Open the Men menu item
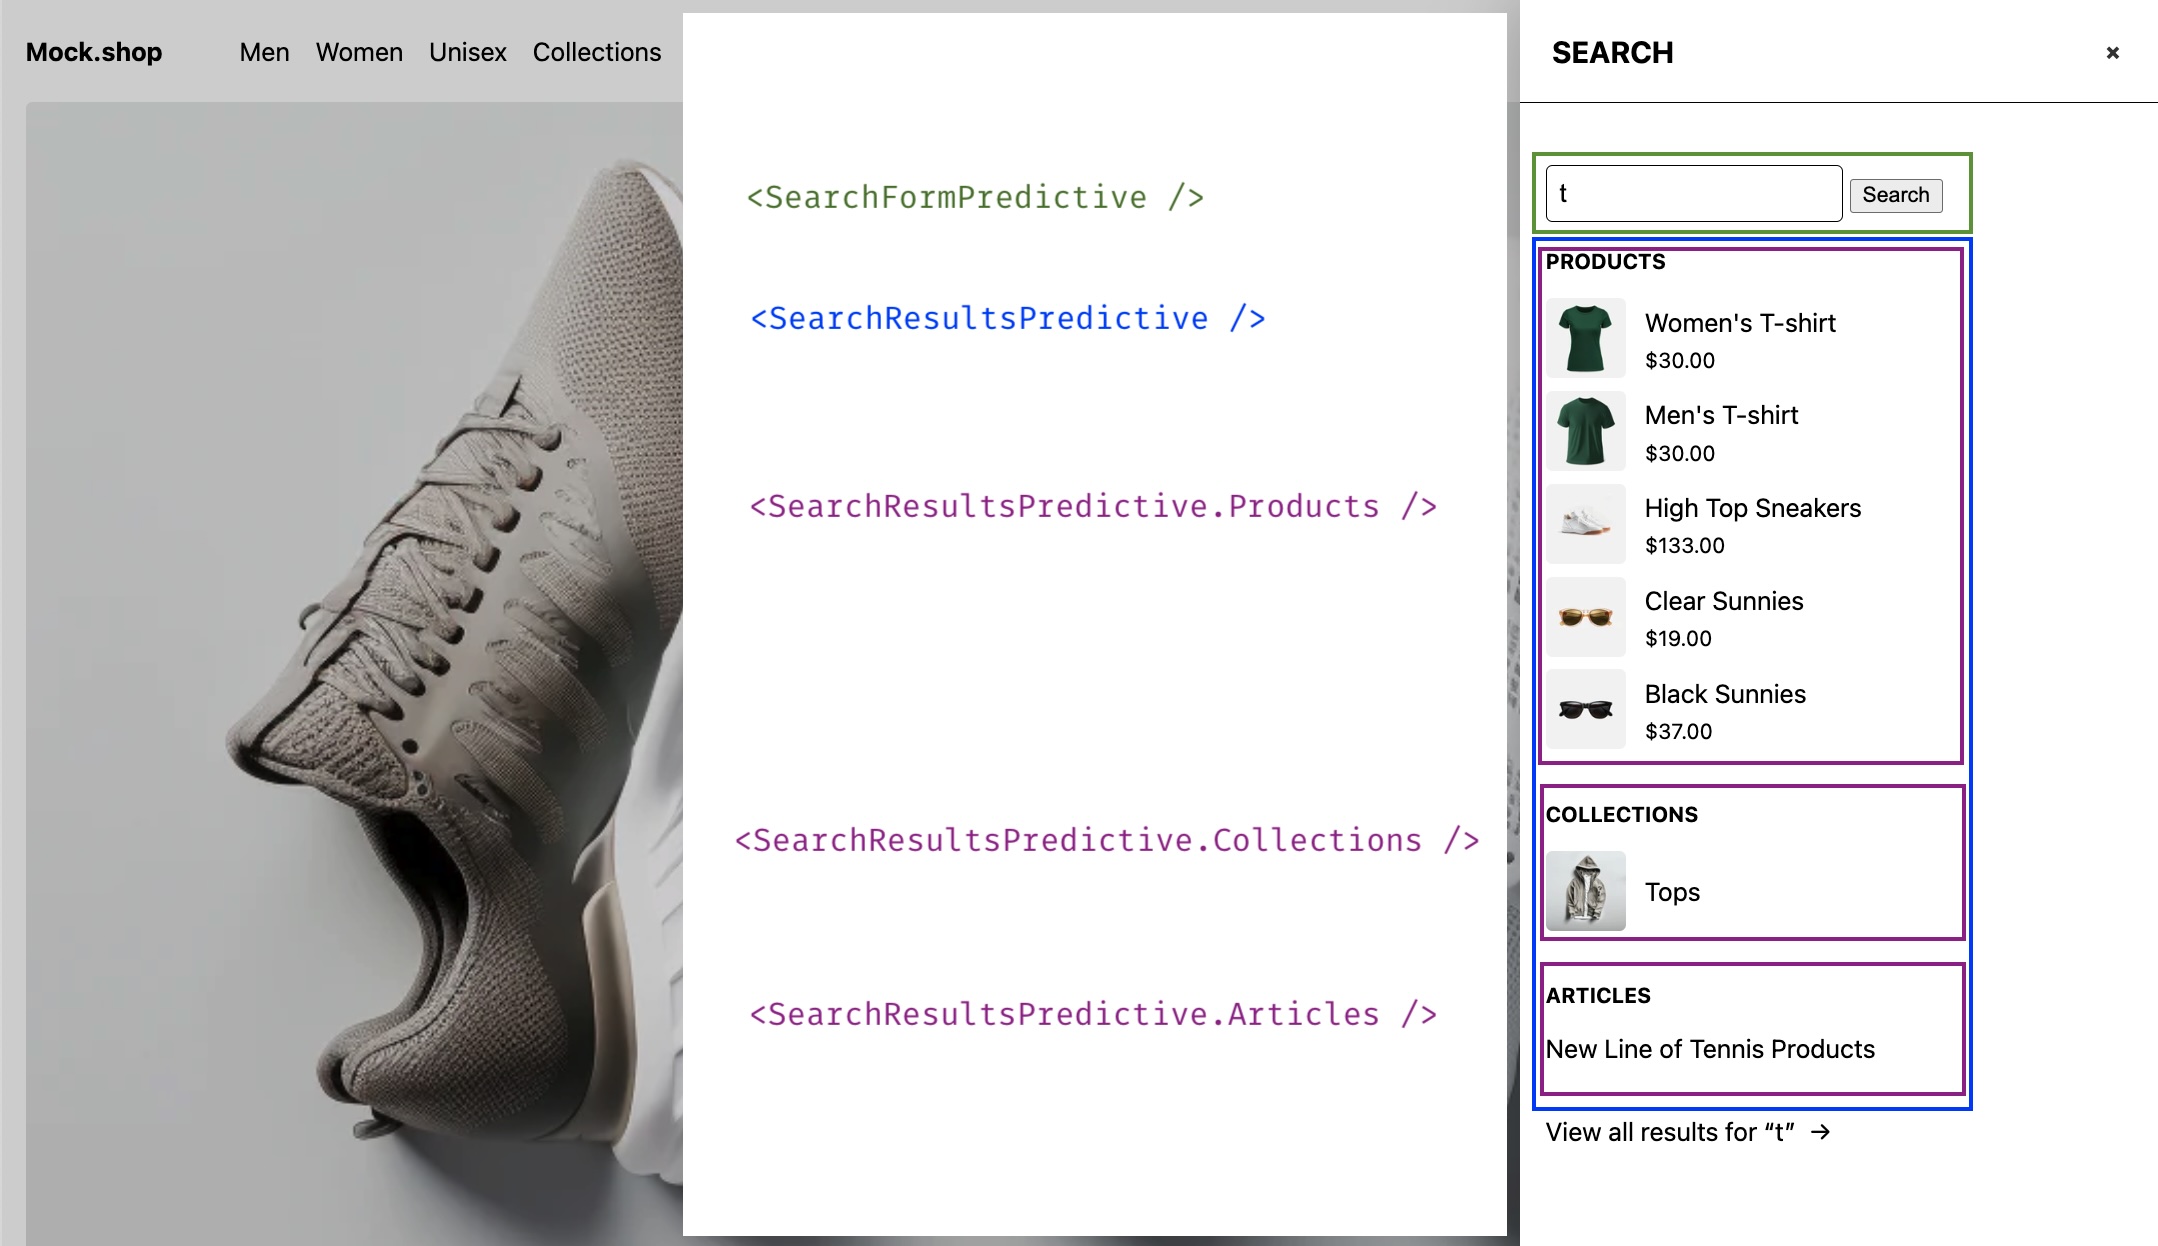Viewport: 2158px width, 1246px height. pyautogui.click(x=264, y=52)
